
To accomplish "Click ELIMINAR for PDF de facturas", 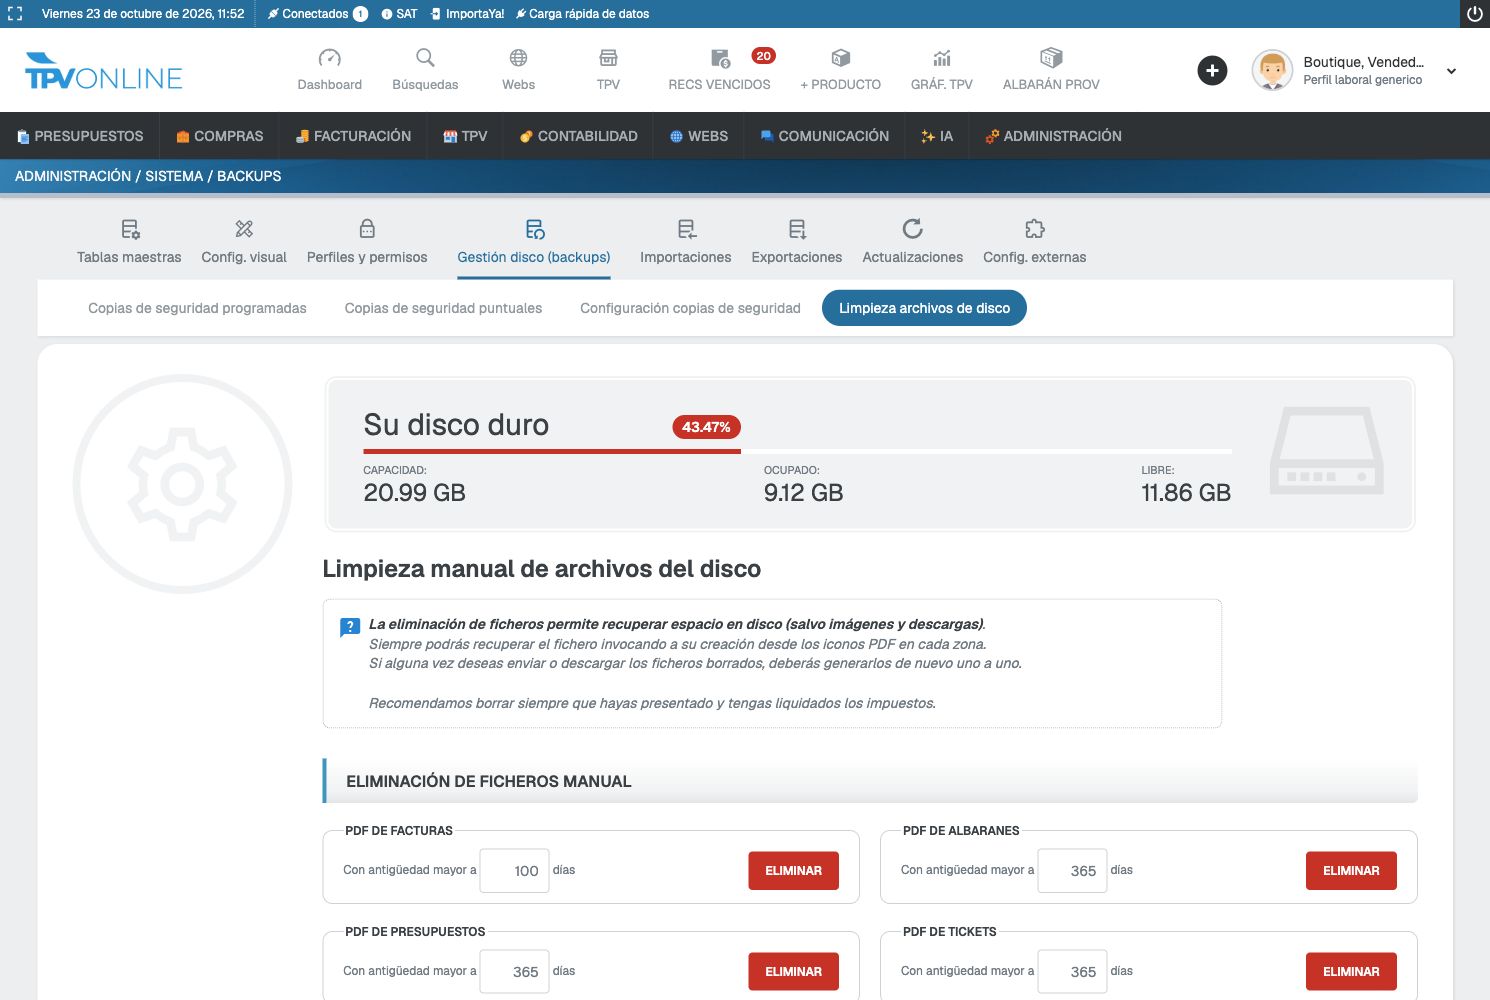I will pos(794,871).
